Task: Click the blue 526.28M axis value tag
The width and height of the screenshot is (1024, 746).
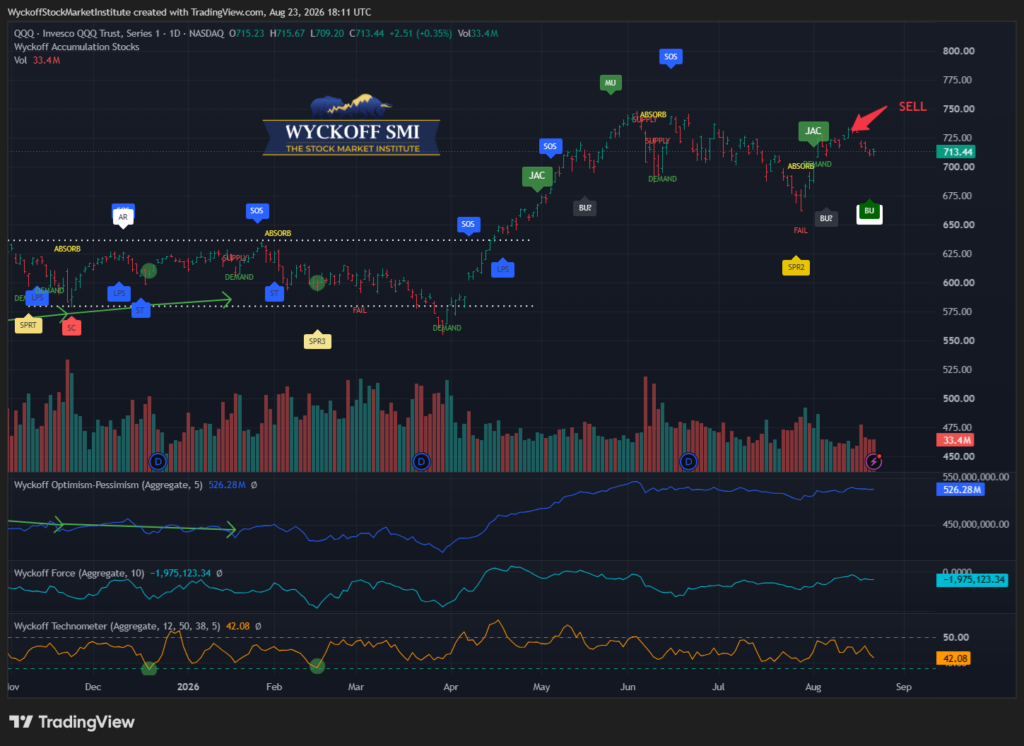Action: tap(961, 490)
